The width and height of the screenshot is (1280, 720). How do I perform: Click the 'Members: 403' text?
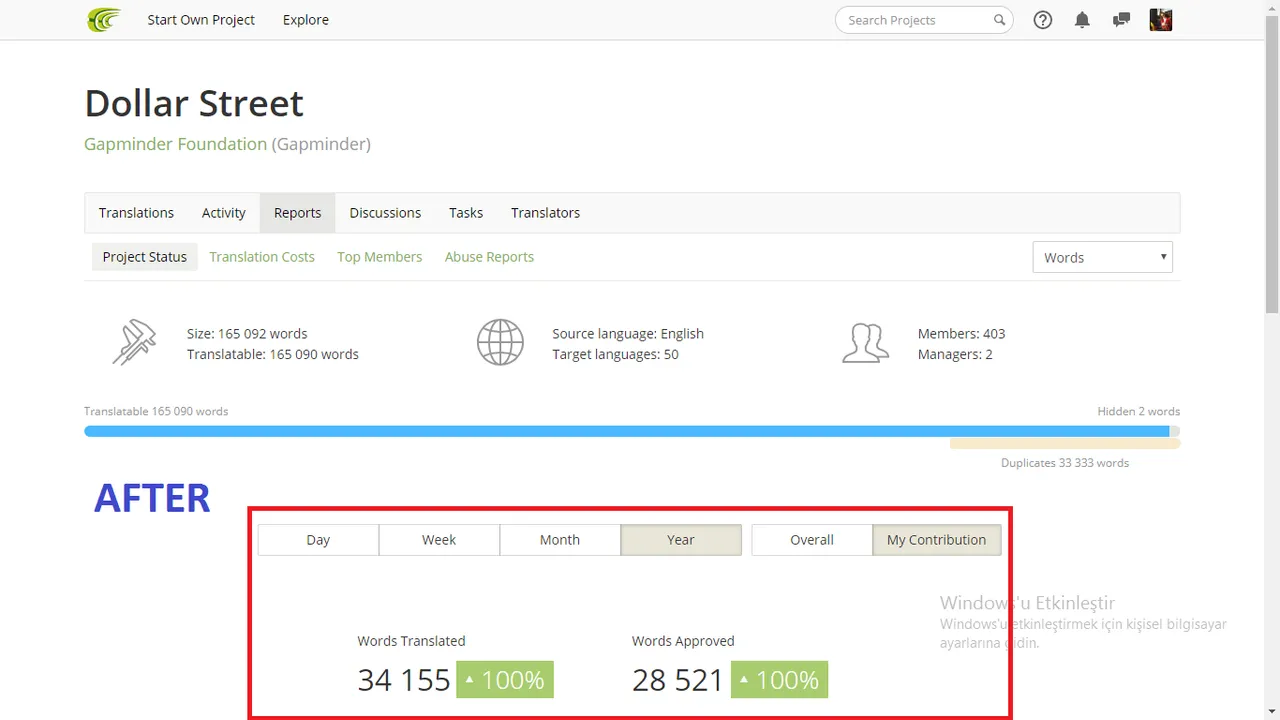coord(961,334)
